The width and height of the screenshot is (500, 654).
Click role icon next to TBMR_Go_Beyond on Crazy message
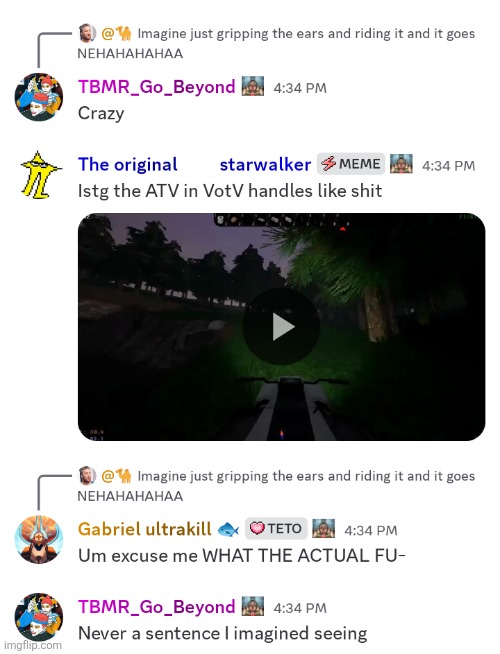tap(253, 86)
